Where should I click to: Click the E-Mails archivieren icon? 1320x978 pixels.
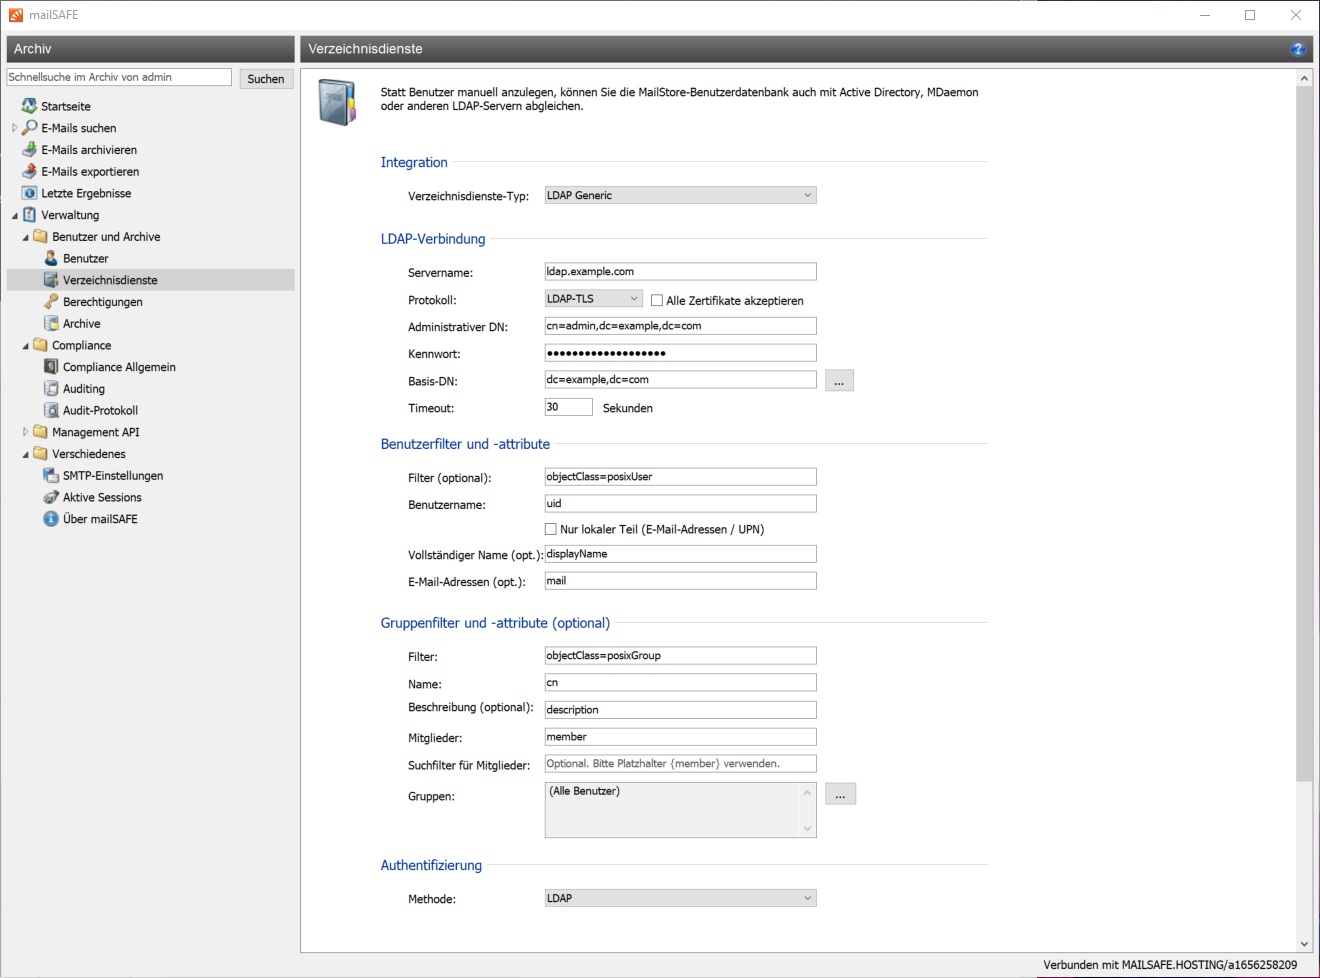click(x=29, y=150)
